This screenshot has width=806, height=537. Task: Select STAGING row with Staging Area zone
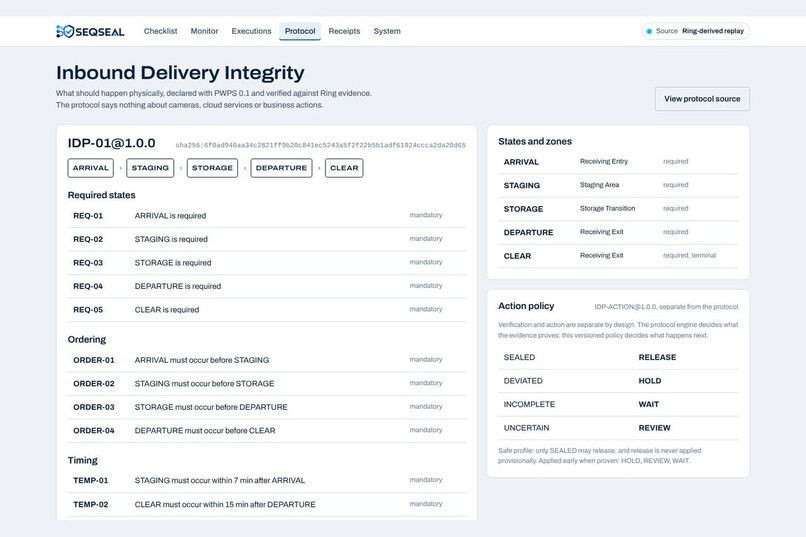[x=618, y=186]
